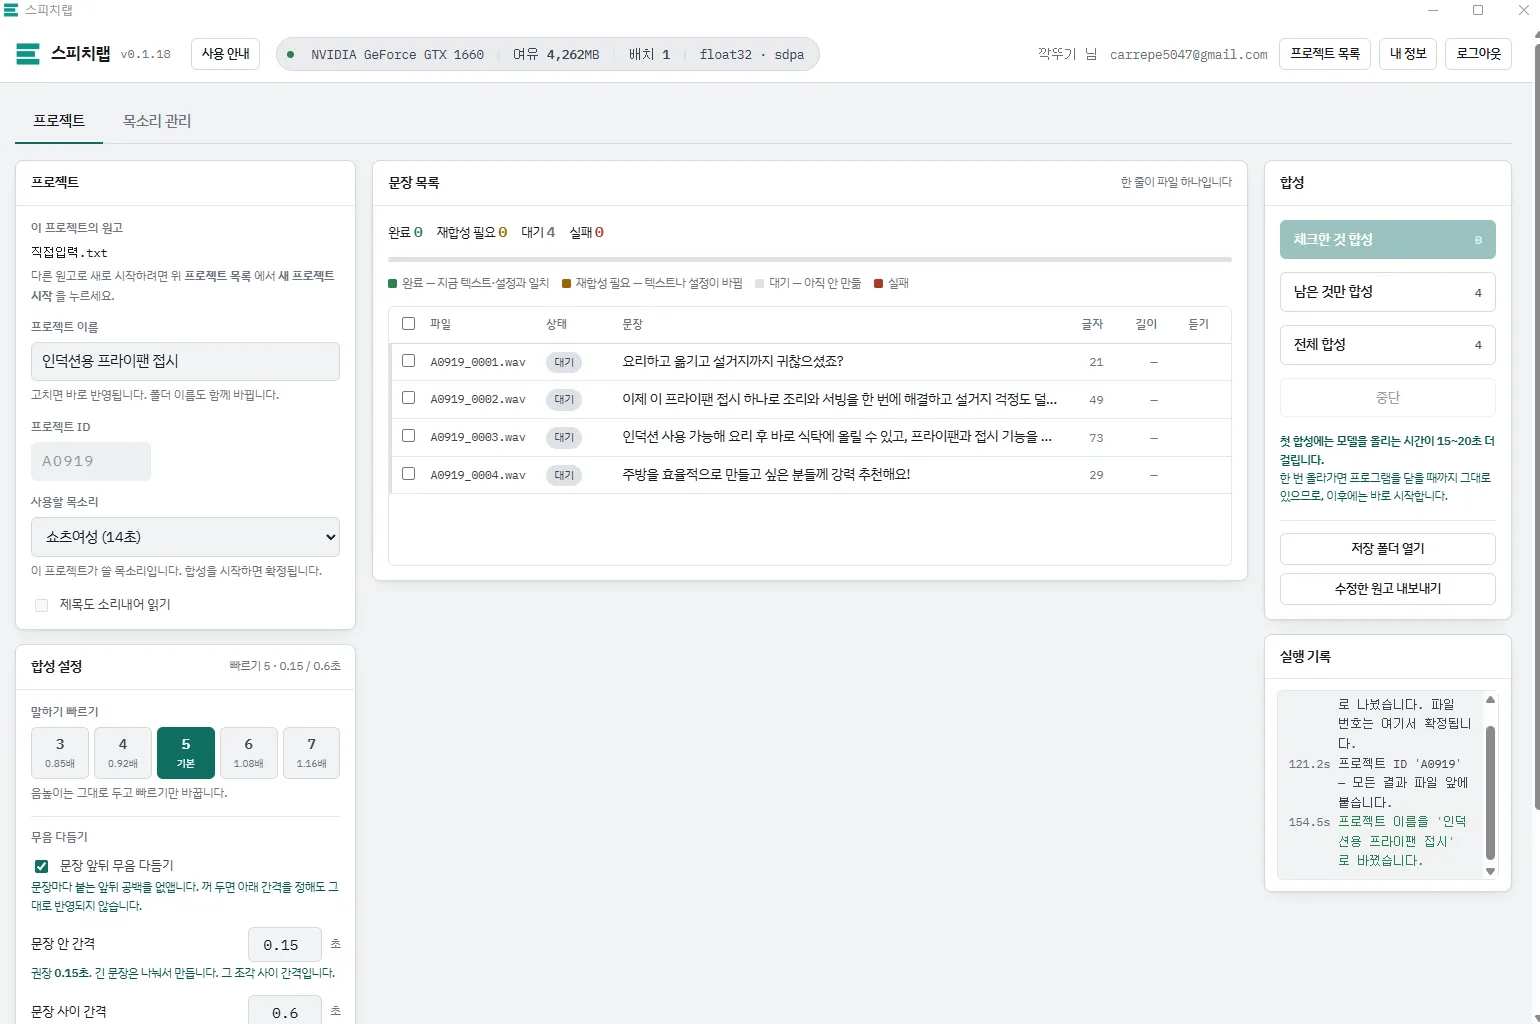This screenshot has height=1024, width=1540.
Task: Open the 내 정보 page
Action: point(1408,54)
